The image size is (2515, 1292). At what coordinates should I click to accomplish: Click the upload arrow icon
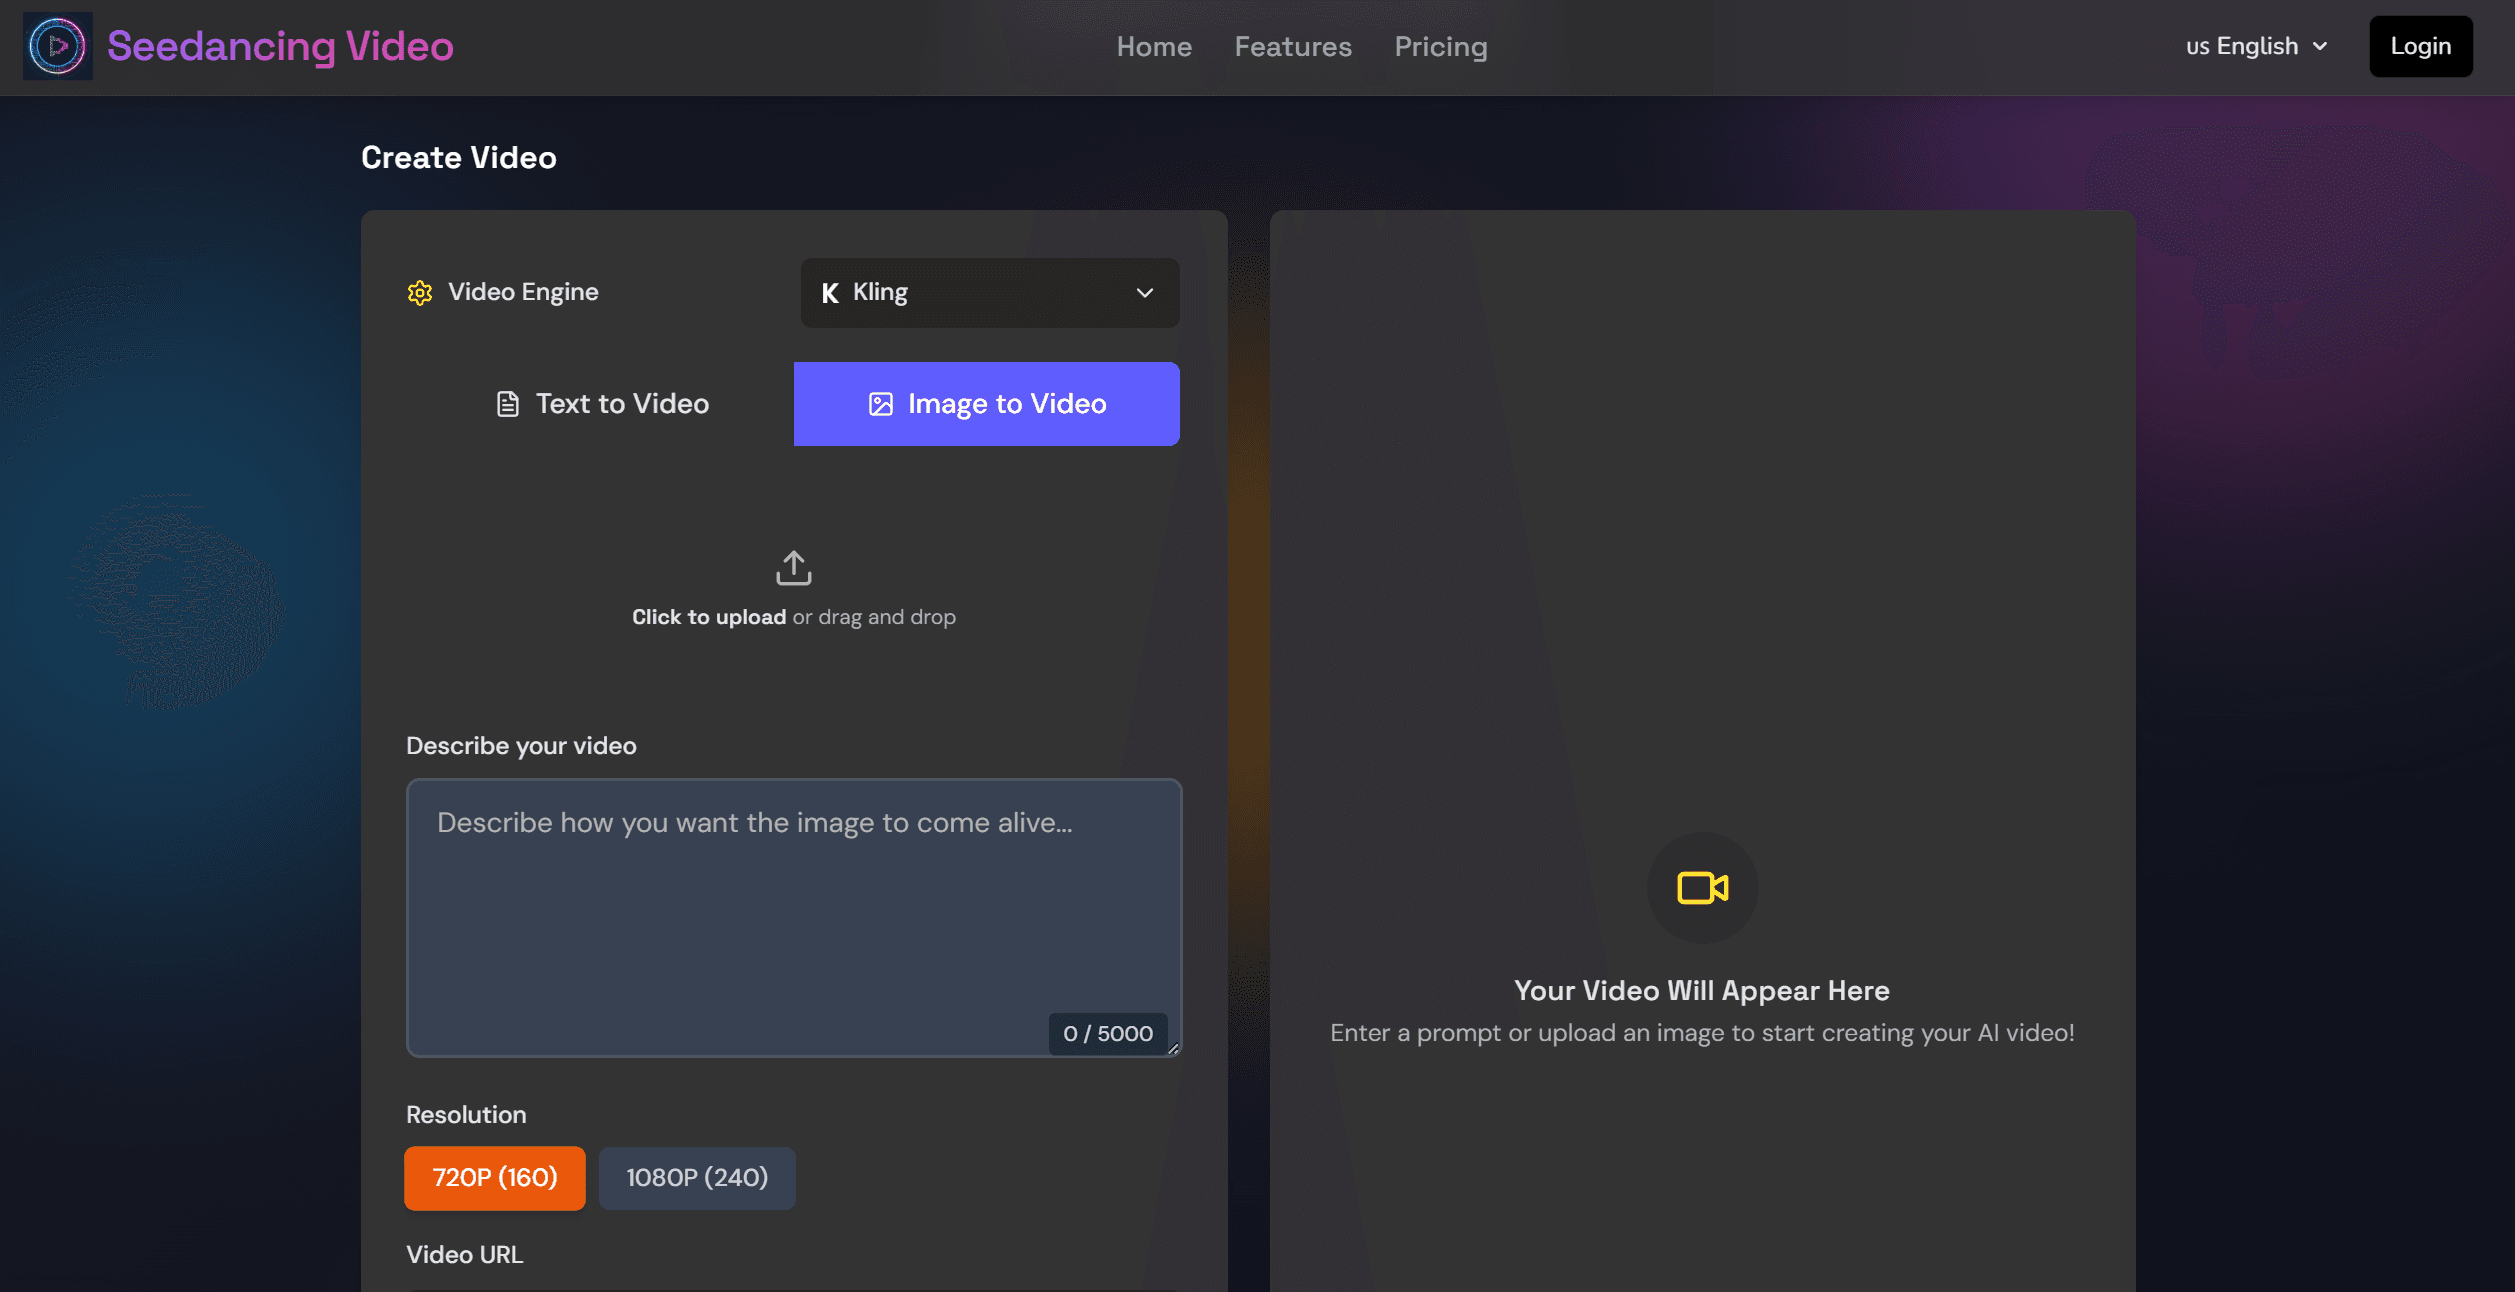(x=794, y=567)
